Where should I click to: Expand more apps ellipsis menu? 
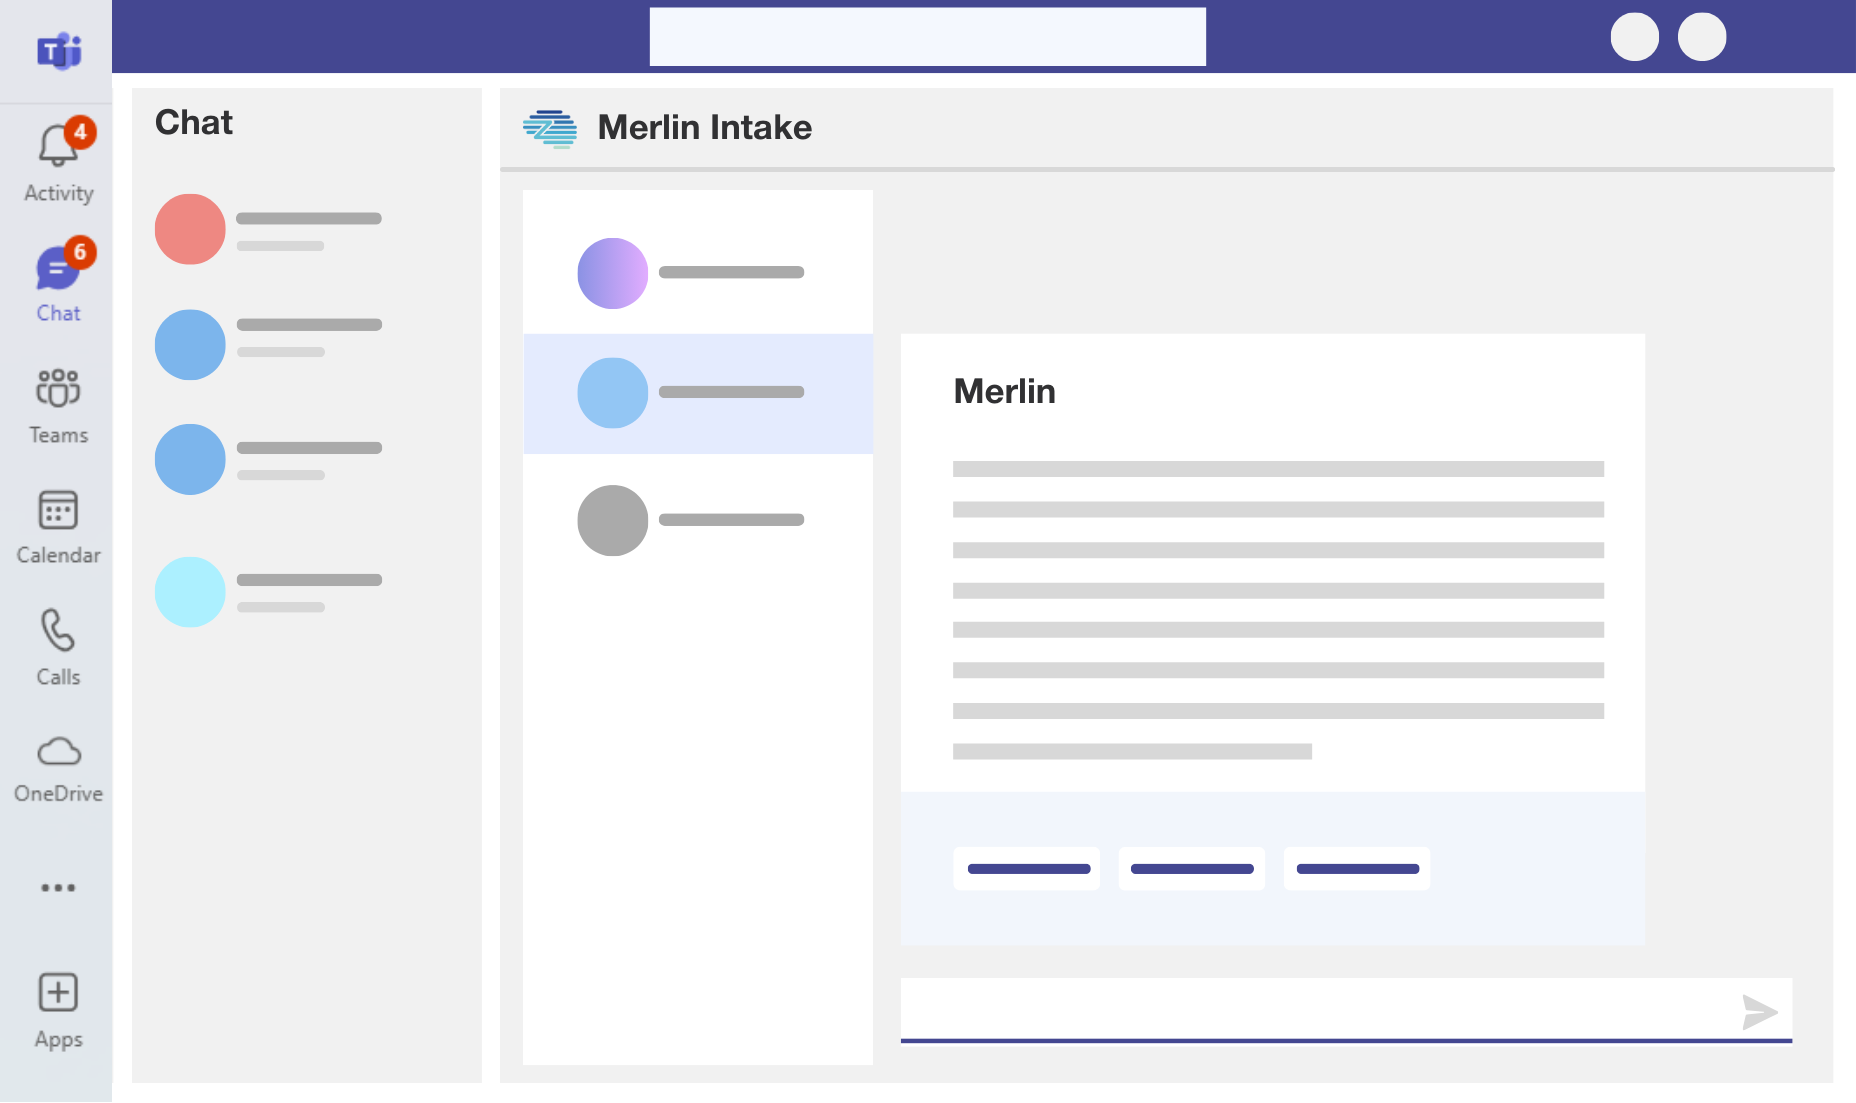[58, 887]
